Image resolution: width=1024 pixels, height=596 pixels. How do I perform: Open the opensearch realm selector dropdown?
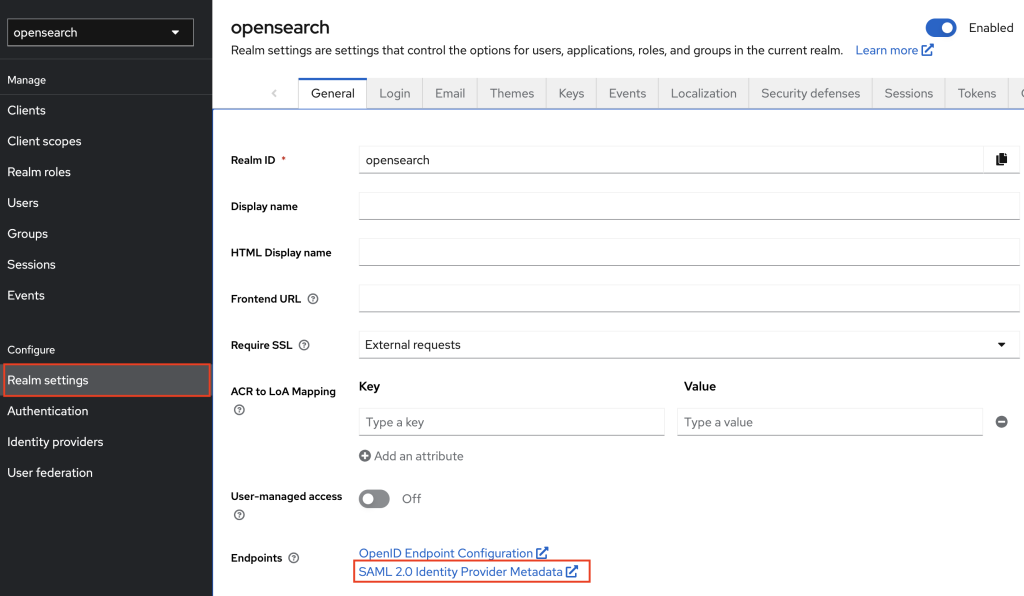coord(100,33)
